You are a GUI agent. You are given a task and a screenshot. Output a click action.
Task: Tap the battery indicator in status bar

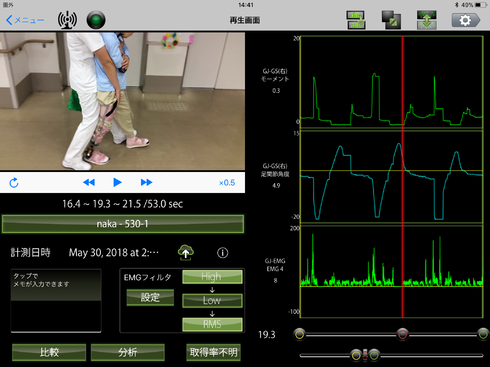(481, 5)
